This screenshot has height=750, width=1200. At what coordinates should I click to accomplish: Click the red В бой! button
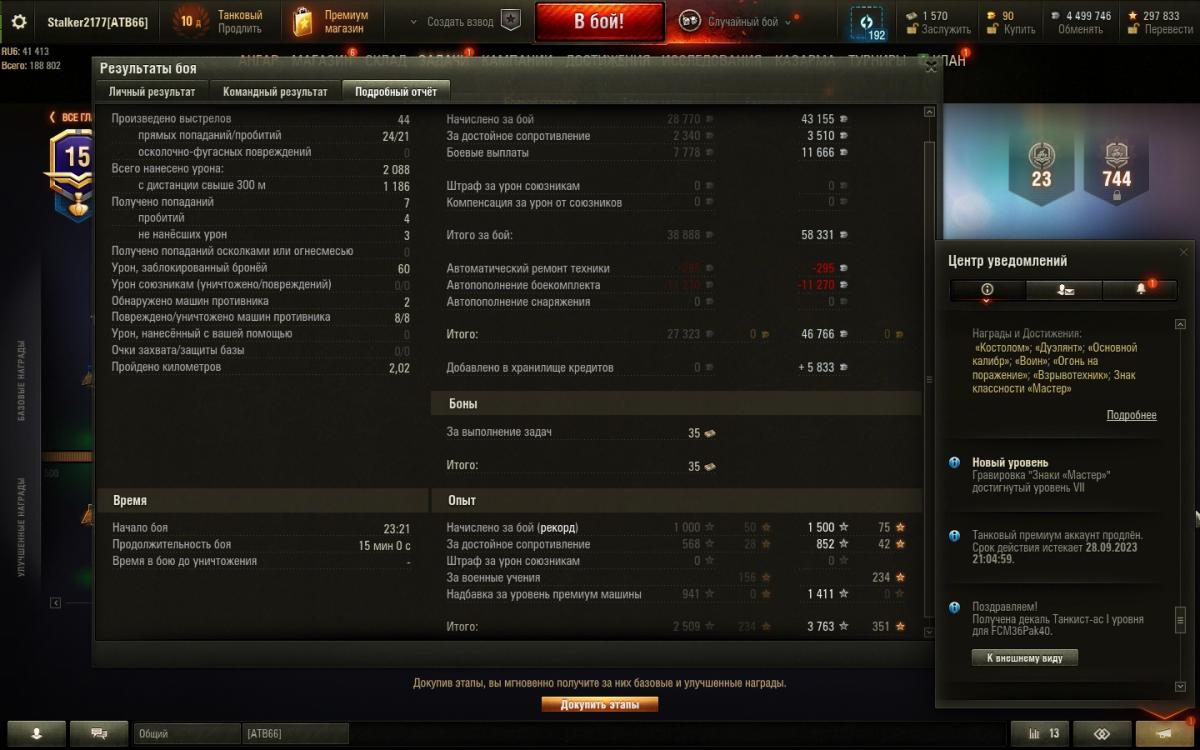click(600, 21)
